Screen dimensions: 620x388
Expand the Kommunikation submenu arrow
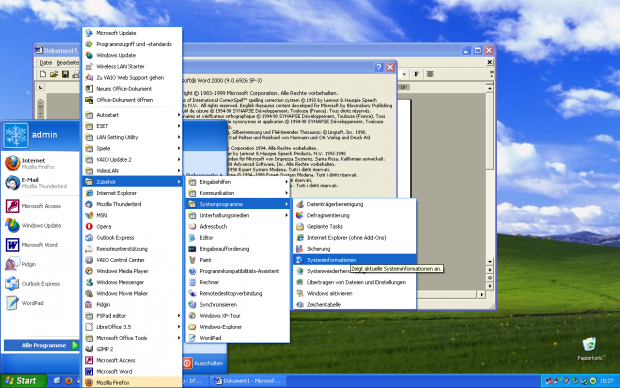tap(286, 193)
